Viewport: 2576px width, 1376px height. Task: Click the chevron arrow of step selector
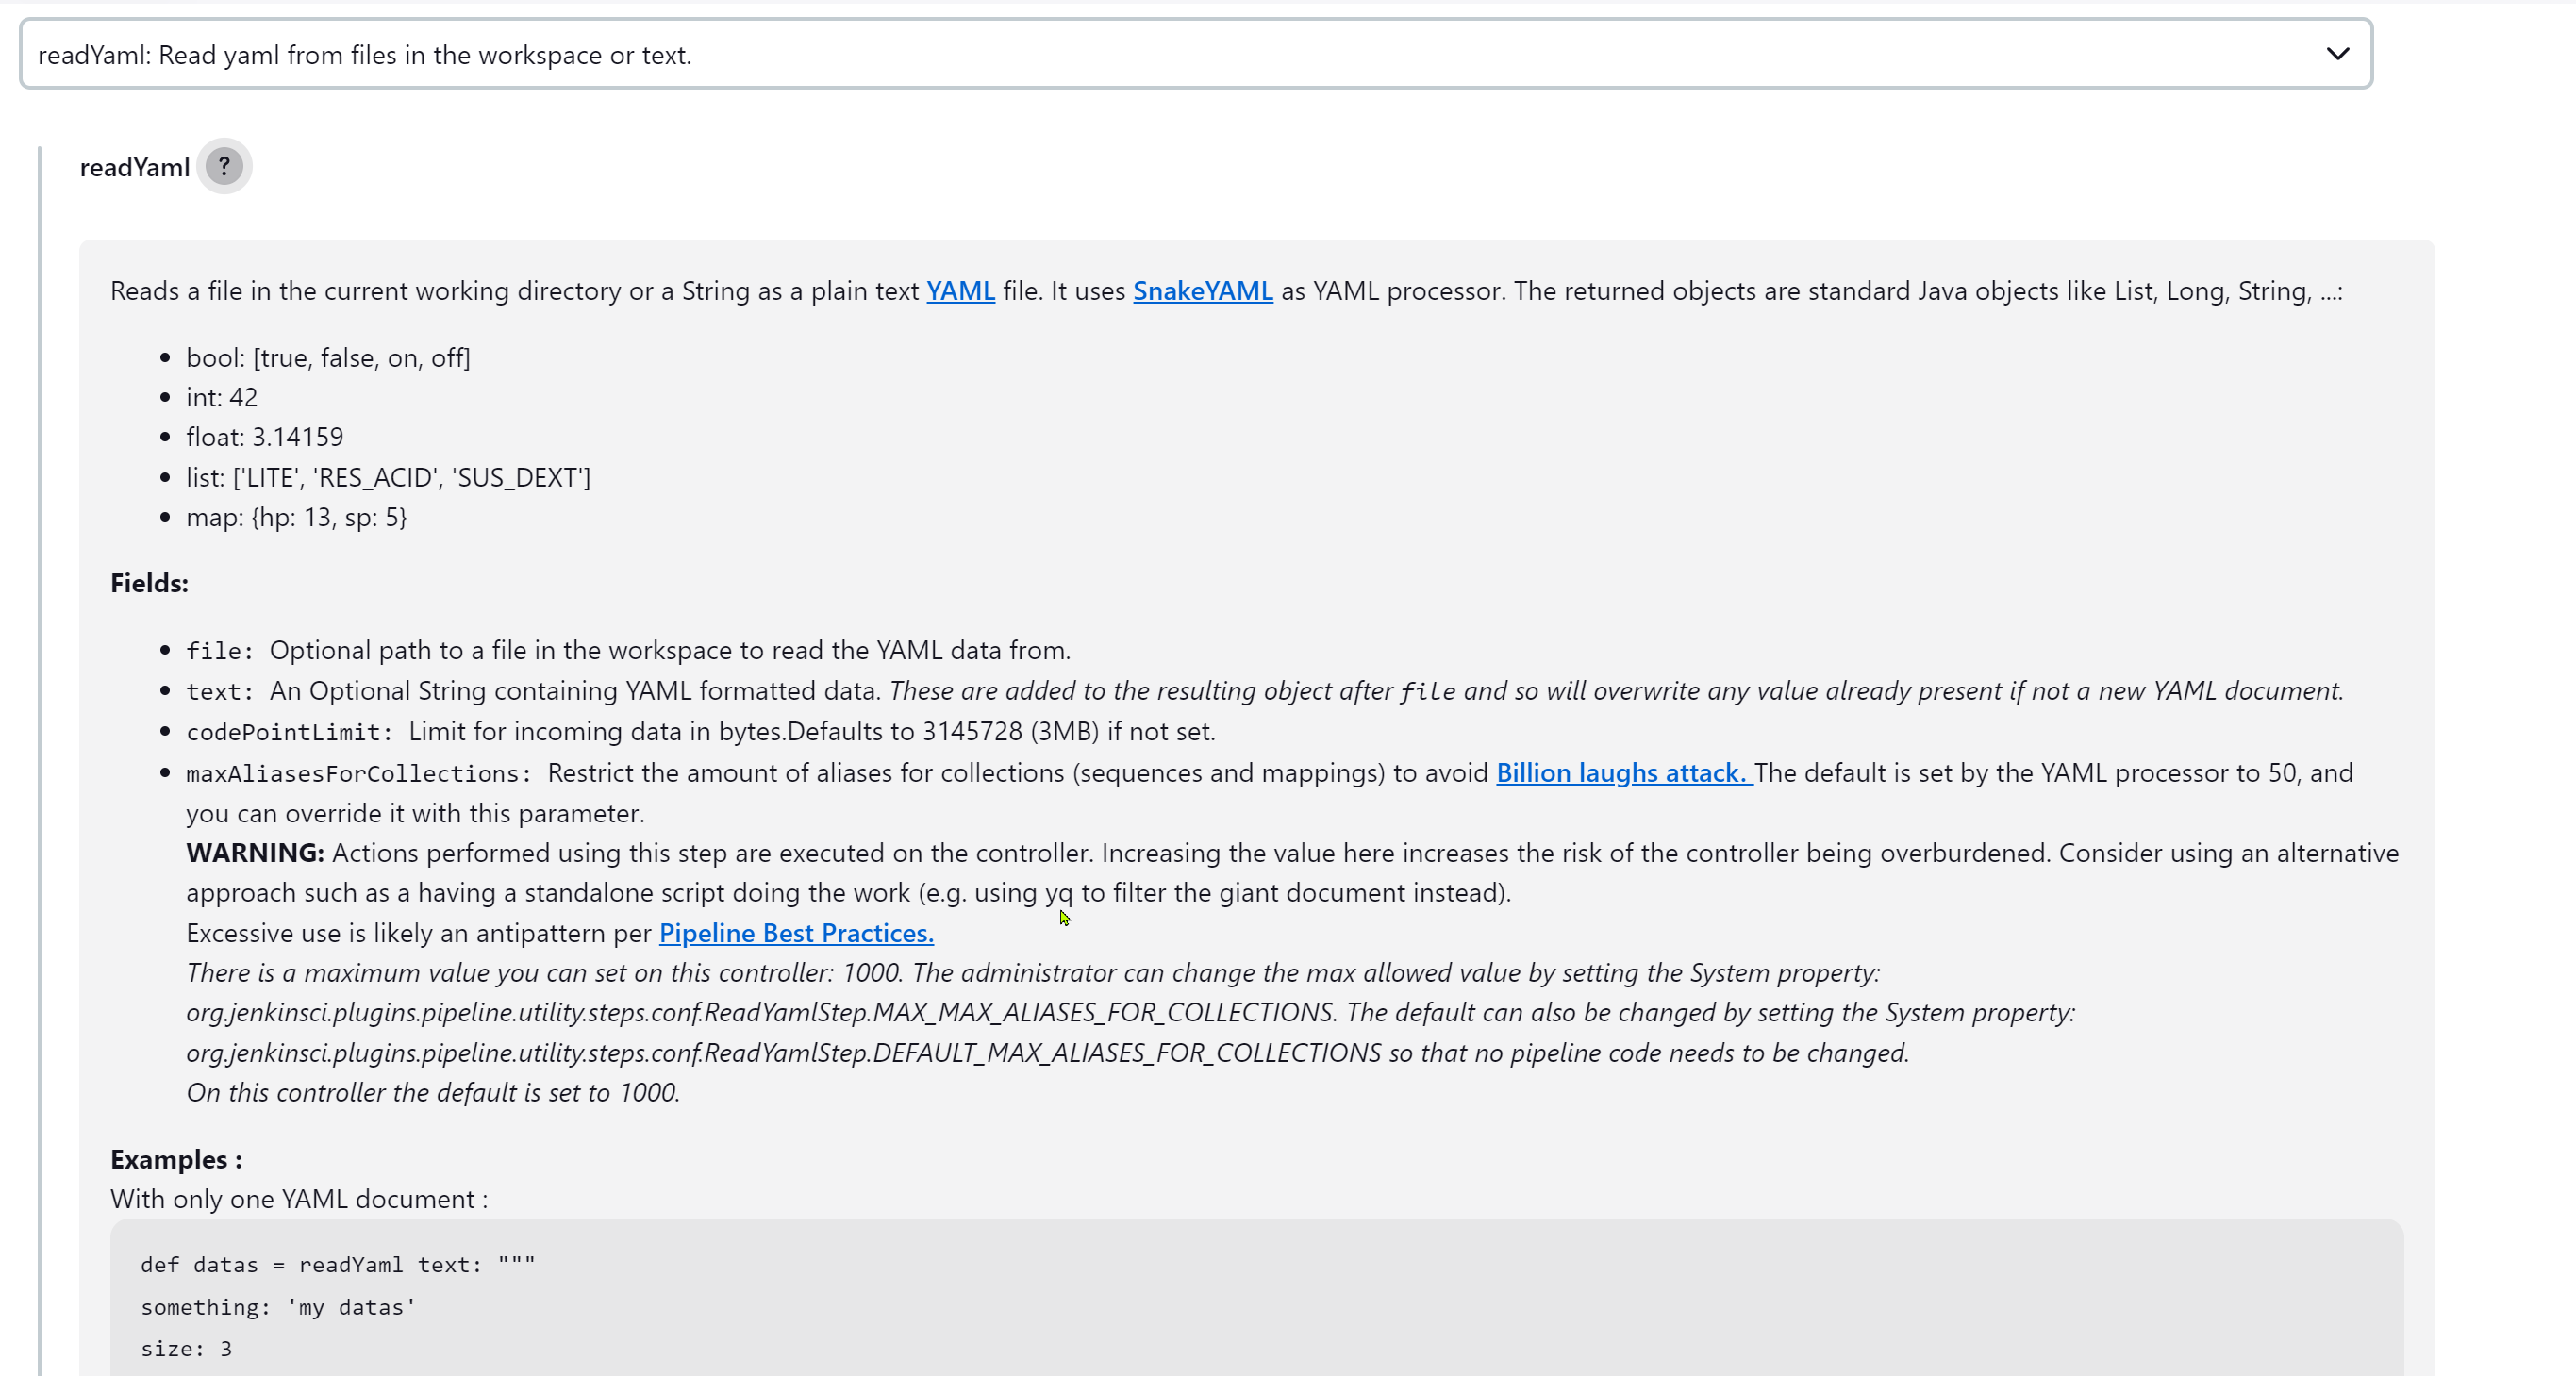[x=2337, y=54]
